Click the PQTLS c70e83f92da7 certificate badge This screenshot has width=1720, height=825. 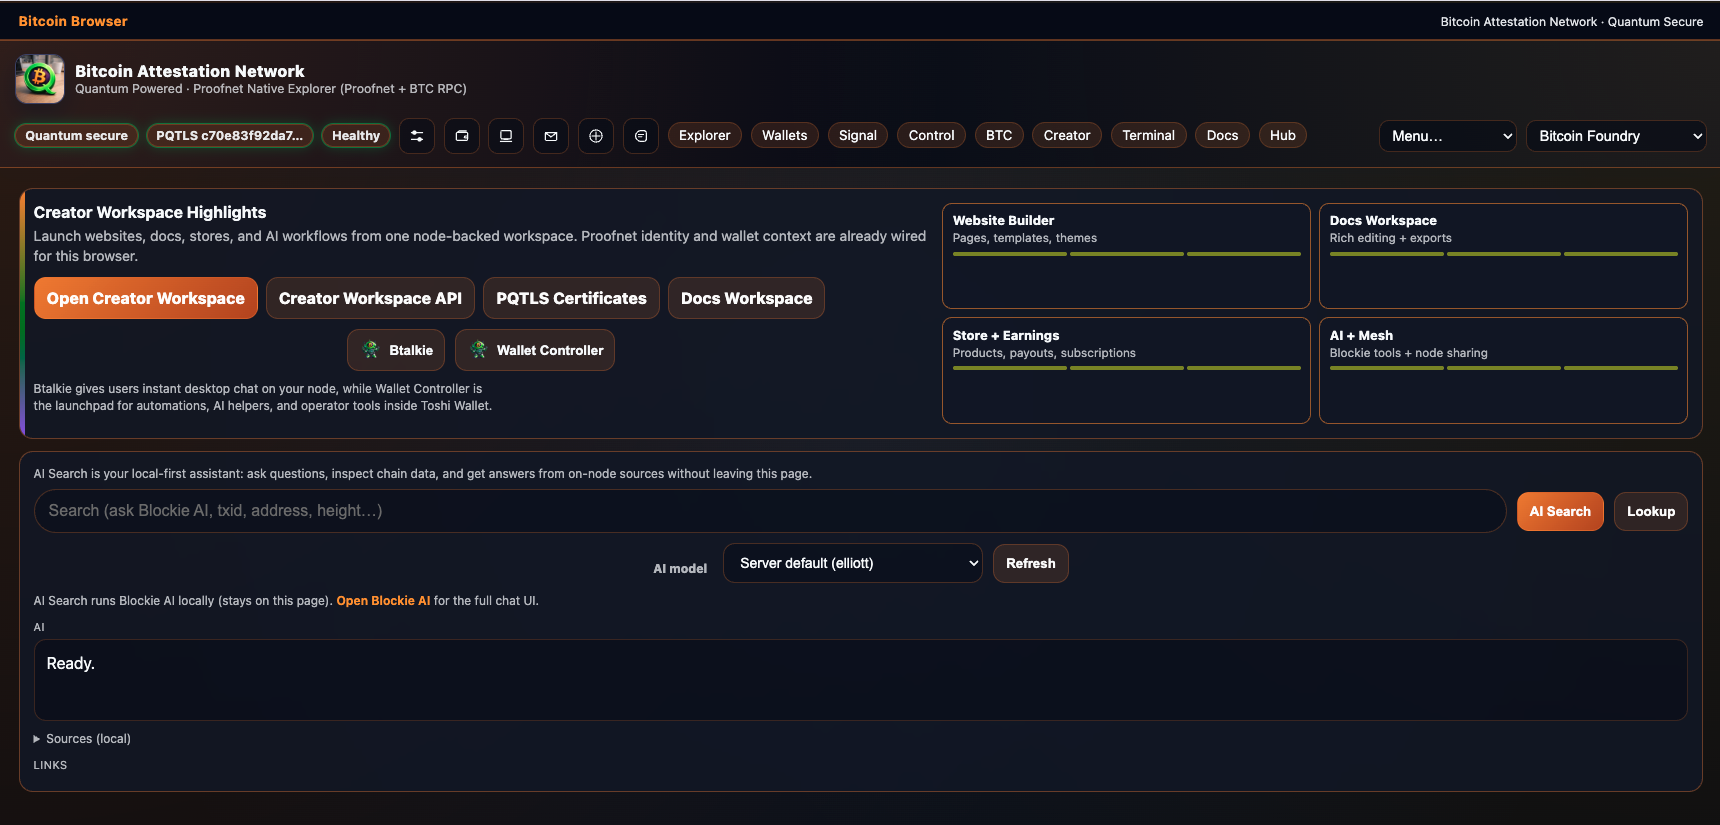coord(230,136)
